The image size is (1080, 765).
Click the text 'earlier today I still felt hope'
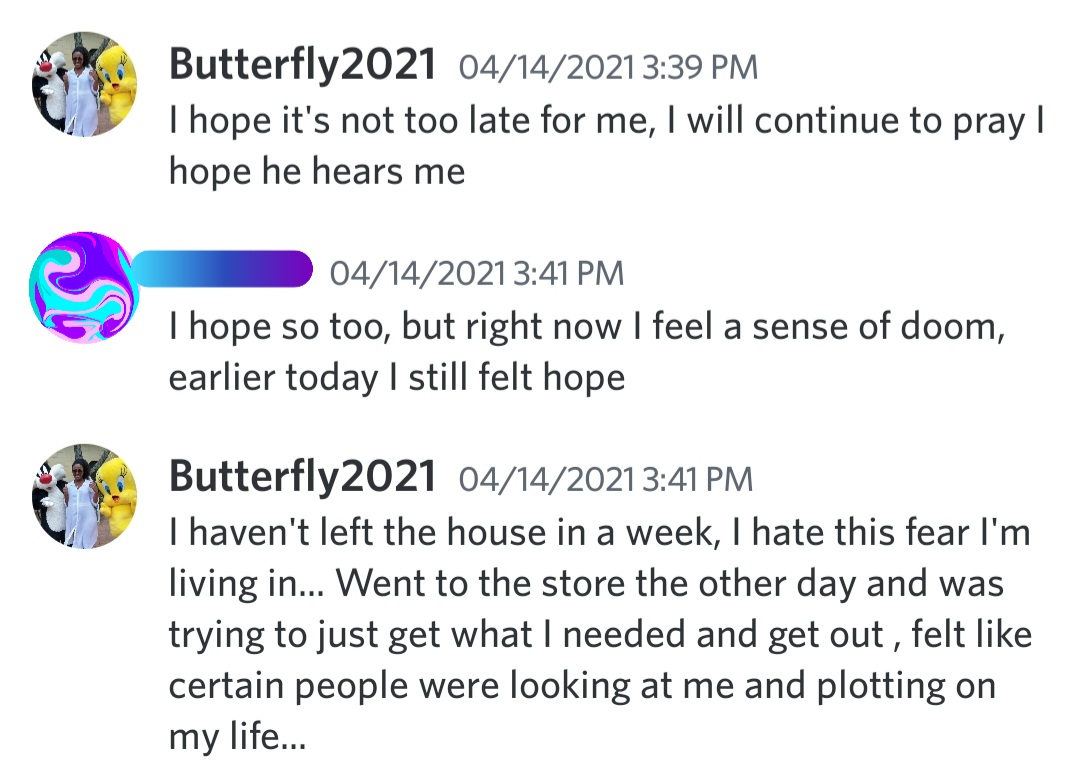tap(397, 378)
